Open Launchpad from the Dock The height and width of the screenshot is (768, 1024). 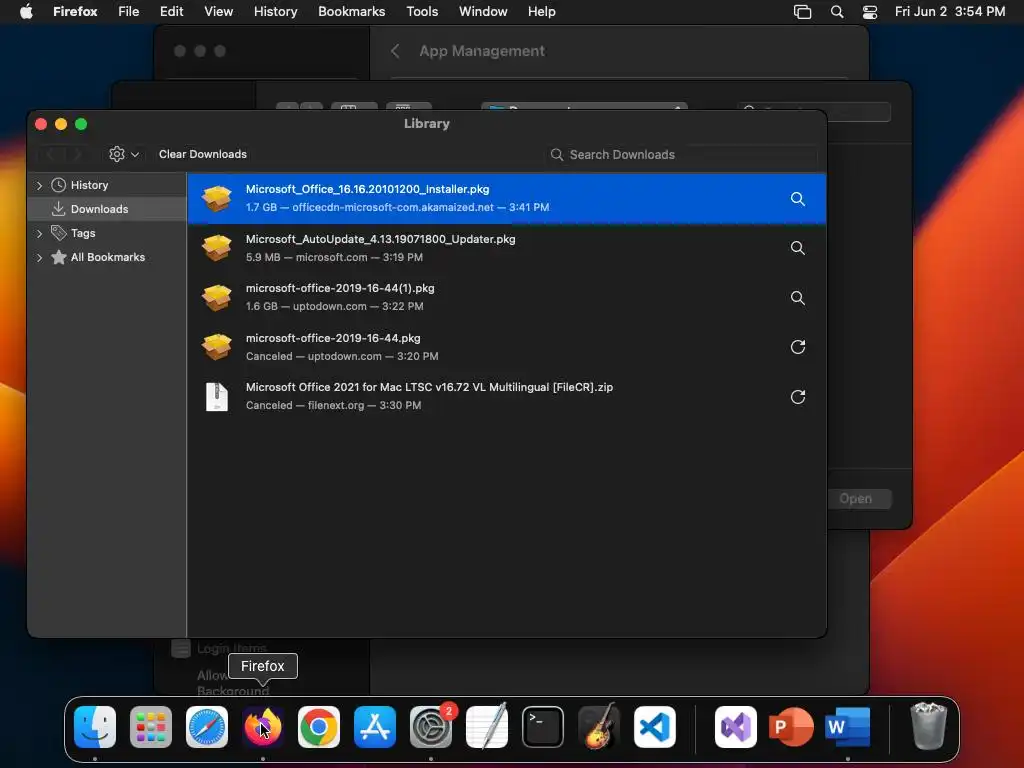(151, 727)
